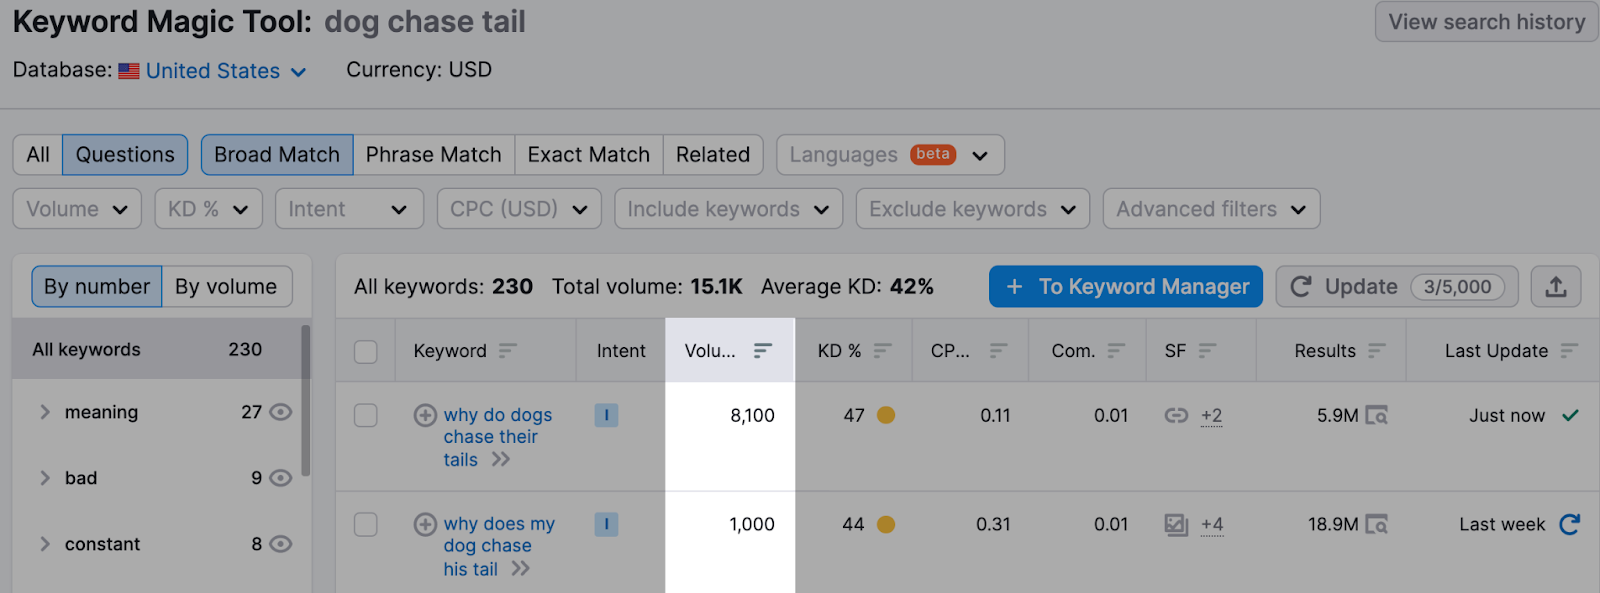Click the 'To Keyword Manager' button
Screen dimensions: 1600x593
click(1125, 287)
